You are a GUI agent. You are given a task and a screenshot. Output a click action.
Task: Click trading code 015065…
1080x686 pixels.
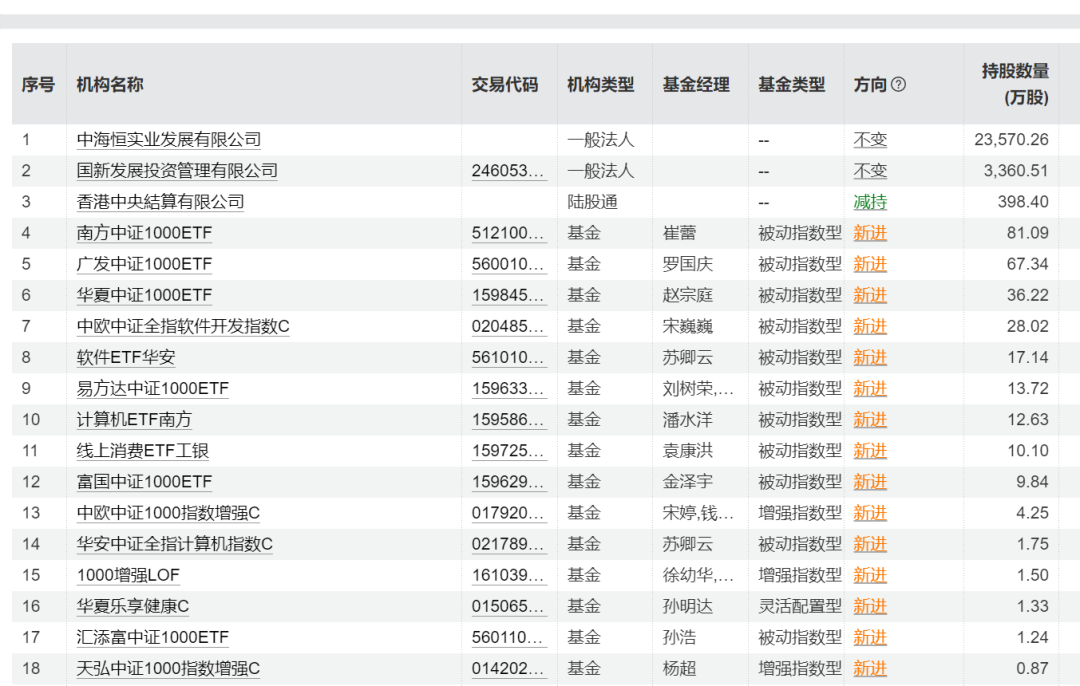click(x=509, y=606)
